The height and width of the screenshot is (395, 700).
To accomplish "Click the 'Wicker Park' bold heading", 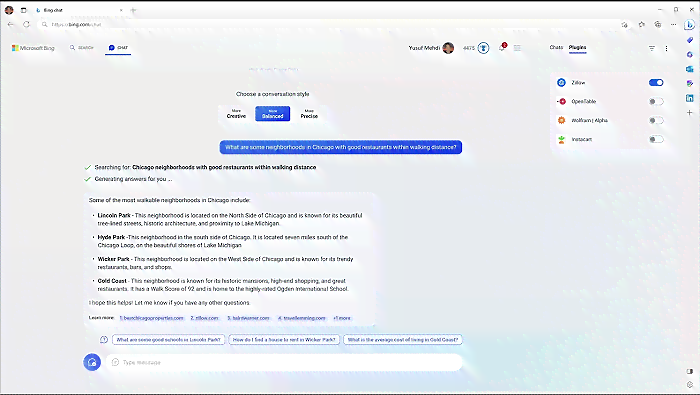I will point(113,259).
